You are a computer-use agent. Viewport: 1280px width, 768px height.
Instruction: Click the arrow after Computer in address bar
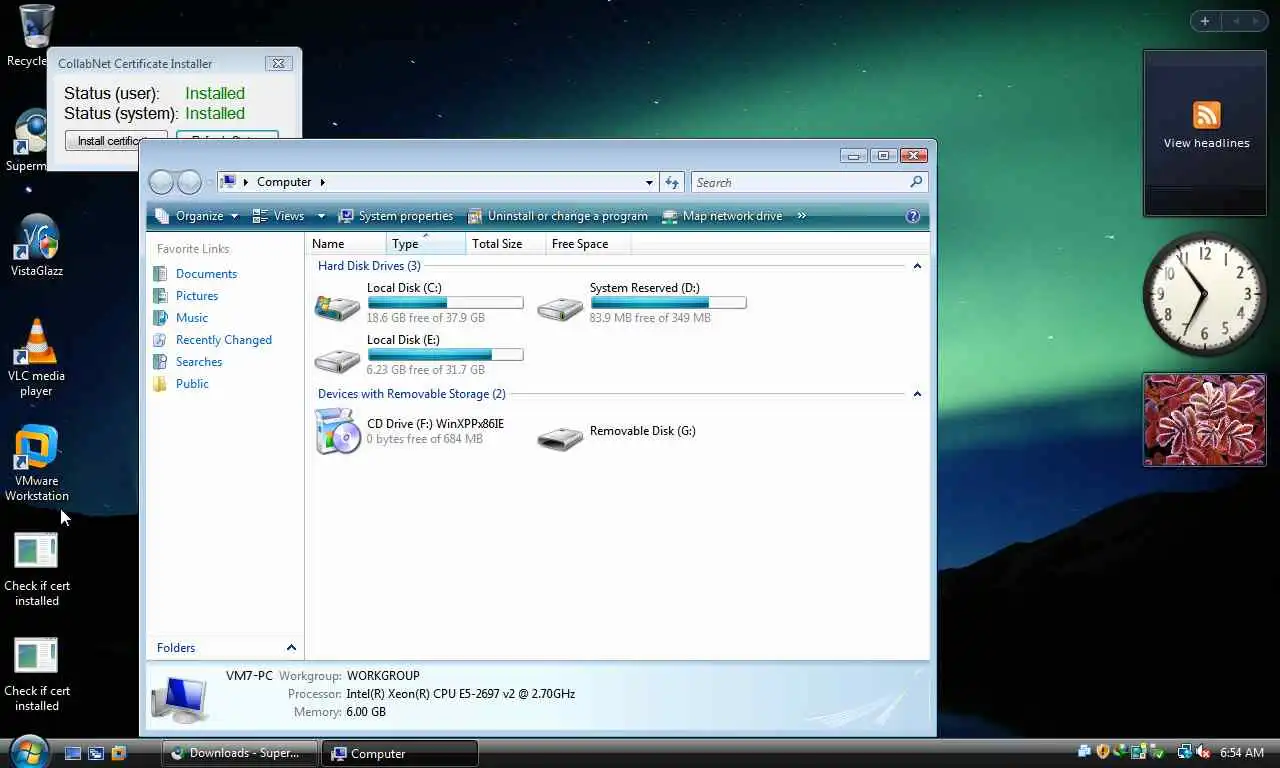click(x=322, y=182)
